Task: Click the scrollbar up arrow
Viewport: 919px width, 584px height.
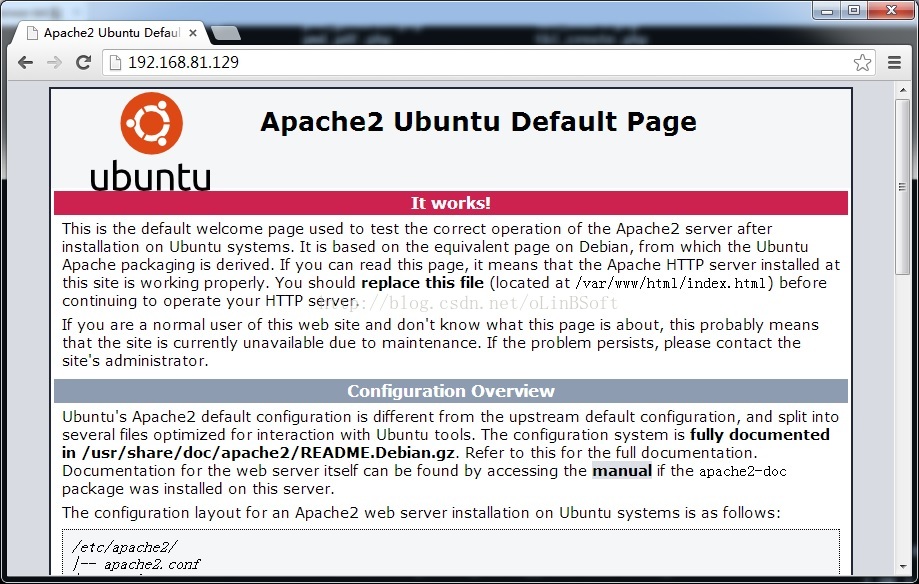Action: click(x=903, y=90)
